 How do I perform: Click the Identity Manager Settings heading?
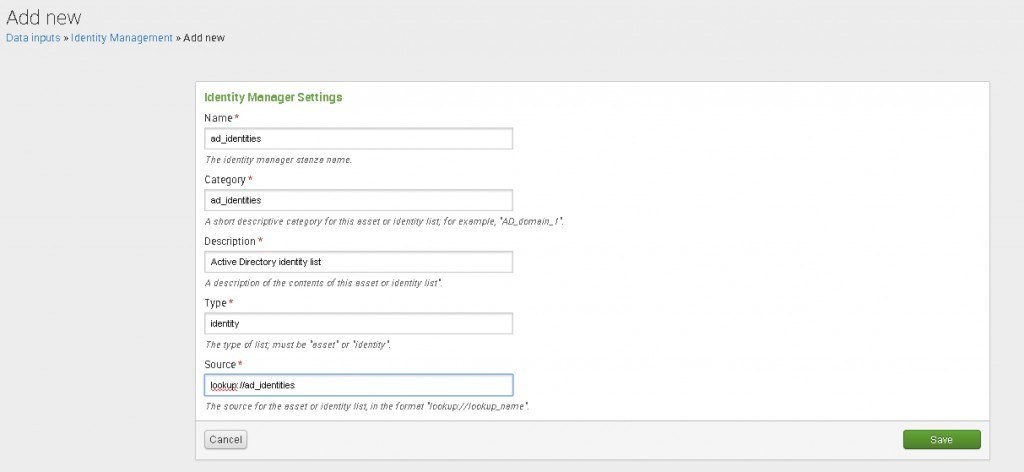point(273,98)
